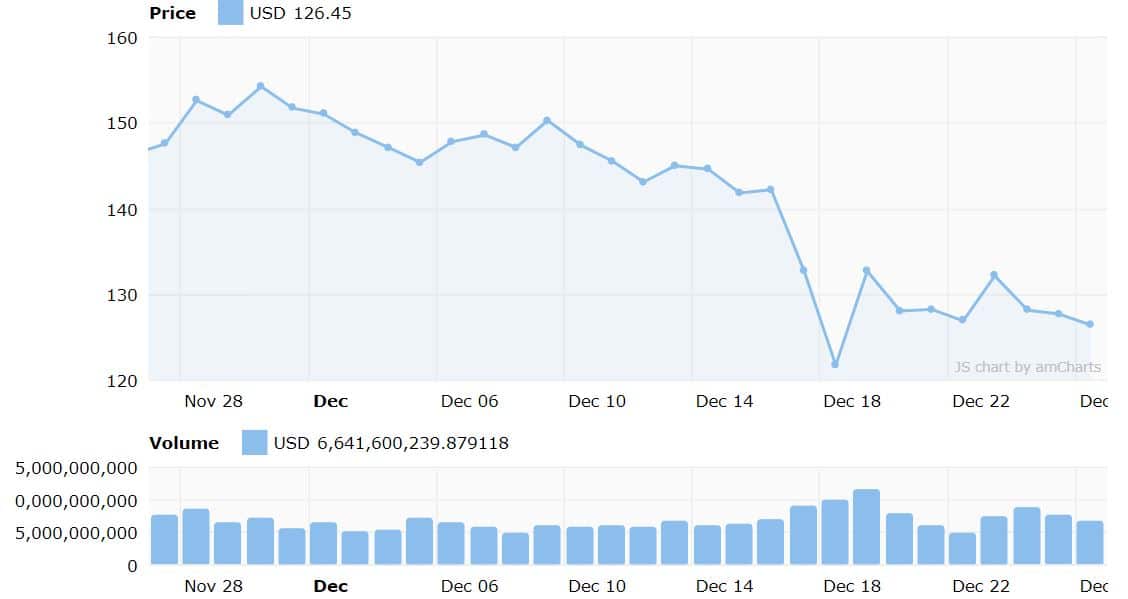Viewport: 1128px width, 599px height.
Task: Open the 'JS chart by amCharts' link
Action: (1027, 367)
